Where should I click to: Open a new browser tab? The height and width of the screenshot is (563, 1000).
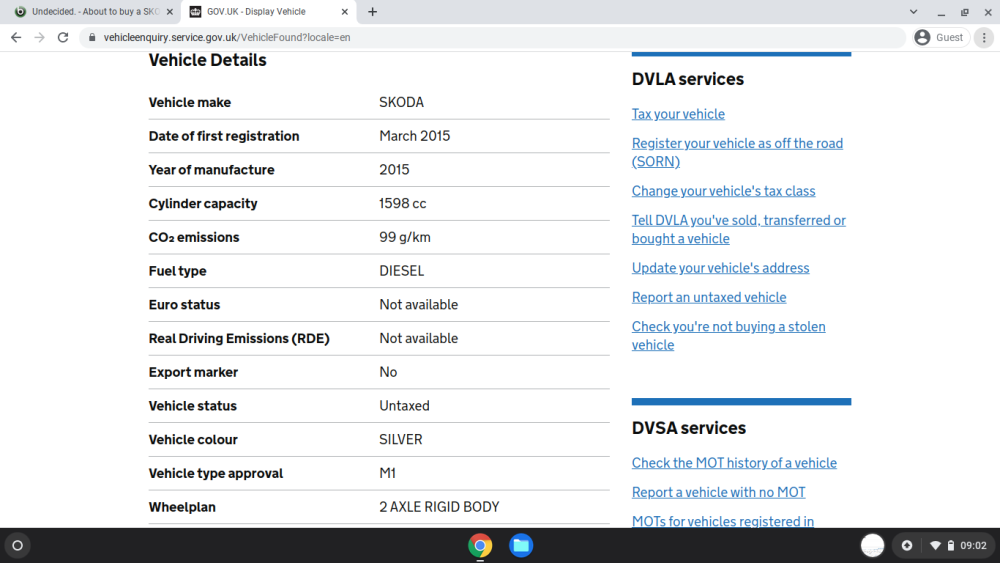pyautogui.click(x=372, y=11)
